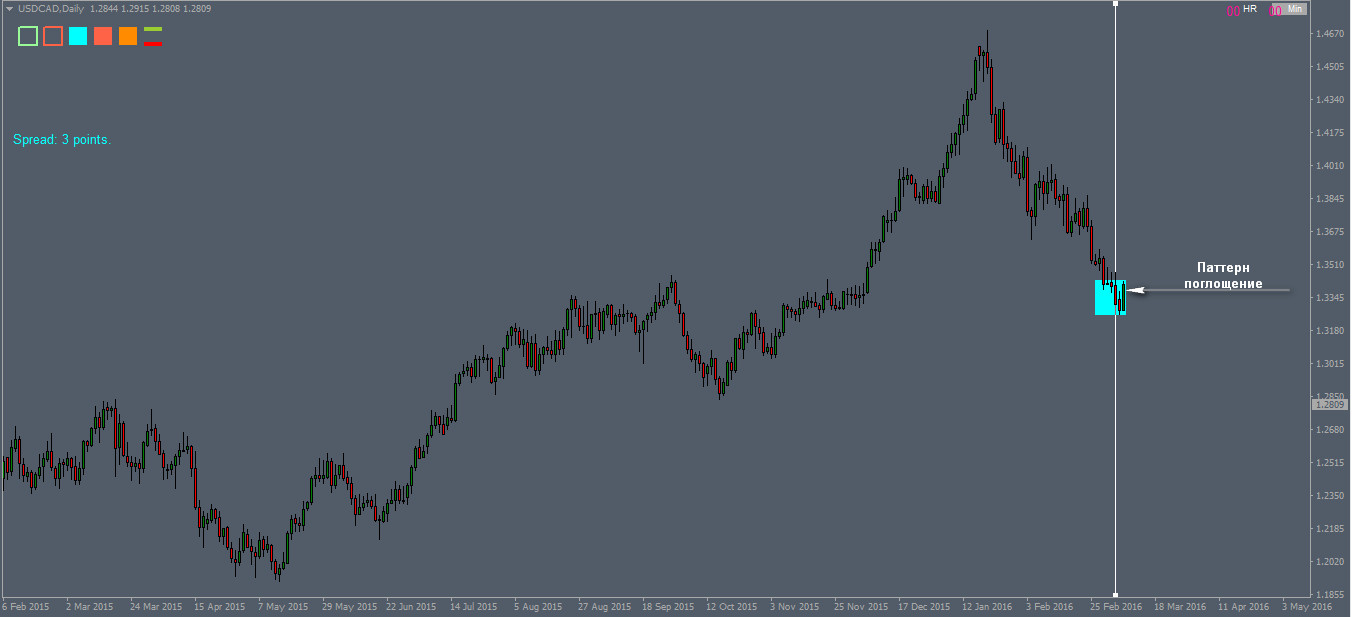Click the 'Spread: 3 points.' label

tap(62, 140)
